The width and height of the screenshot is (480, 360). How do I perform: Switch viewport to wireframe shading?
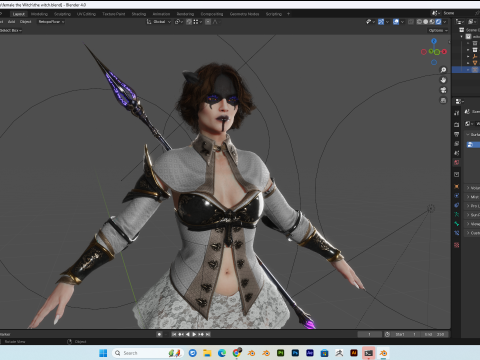pyautogui.click(x=419, y=22)
